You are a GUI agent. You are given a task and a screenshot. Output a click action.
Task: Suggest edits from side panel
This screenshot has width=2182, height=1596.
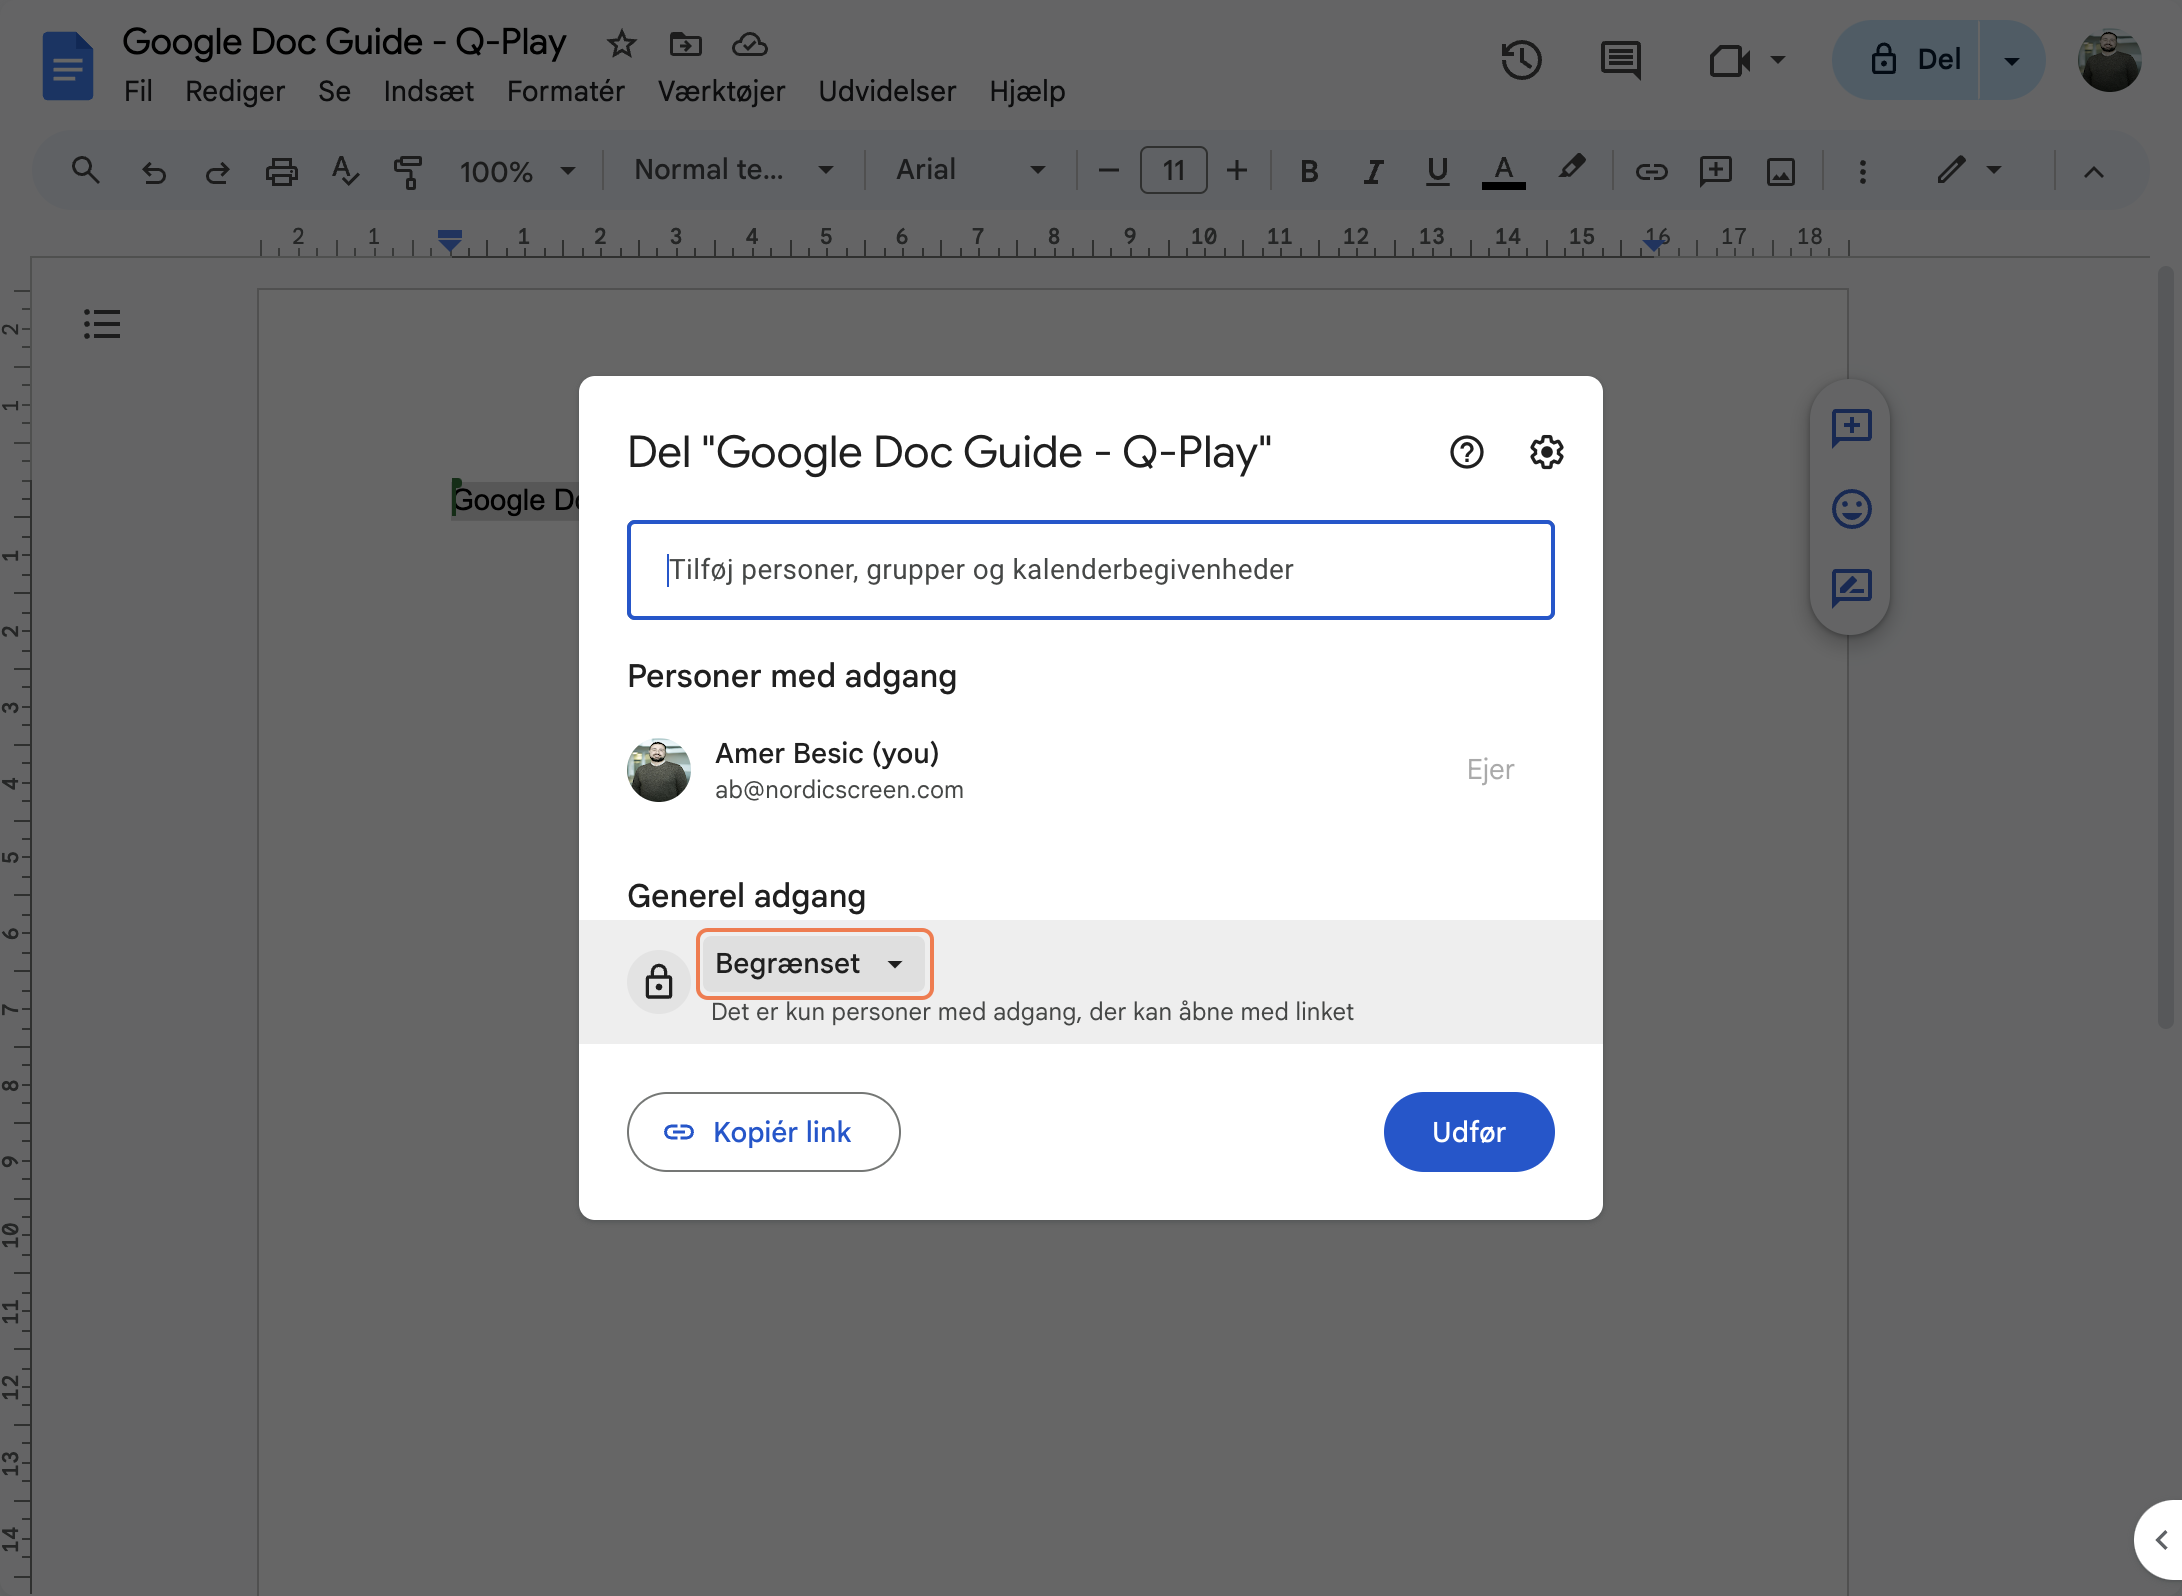(1851, 588)
